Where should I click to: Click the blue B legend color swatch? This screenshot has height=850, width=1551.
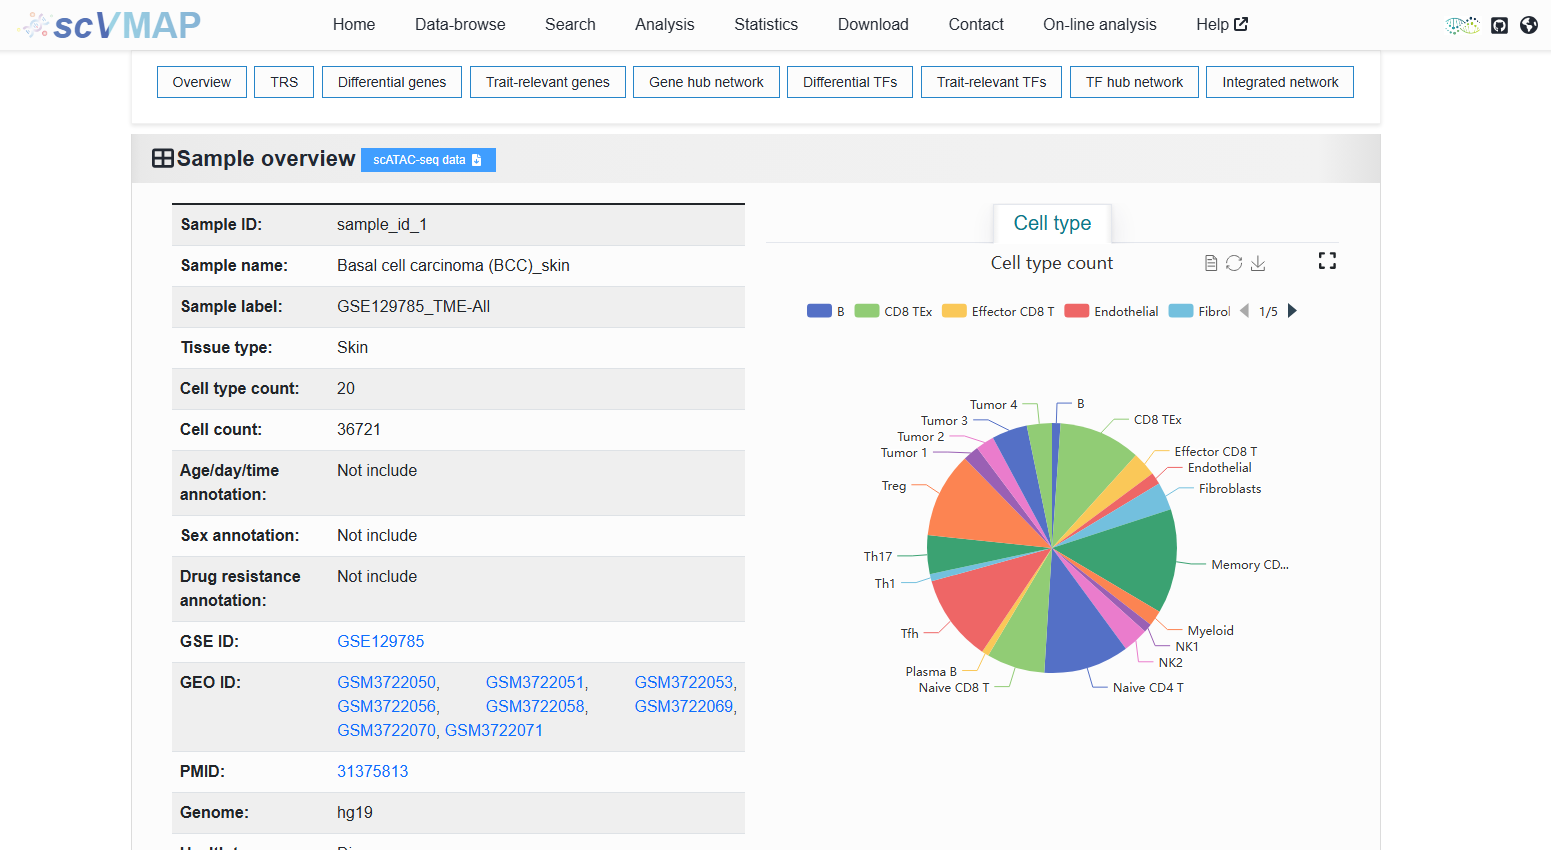819,311
